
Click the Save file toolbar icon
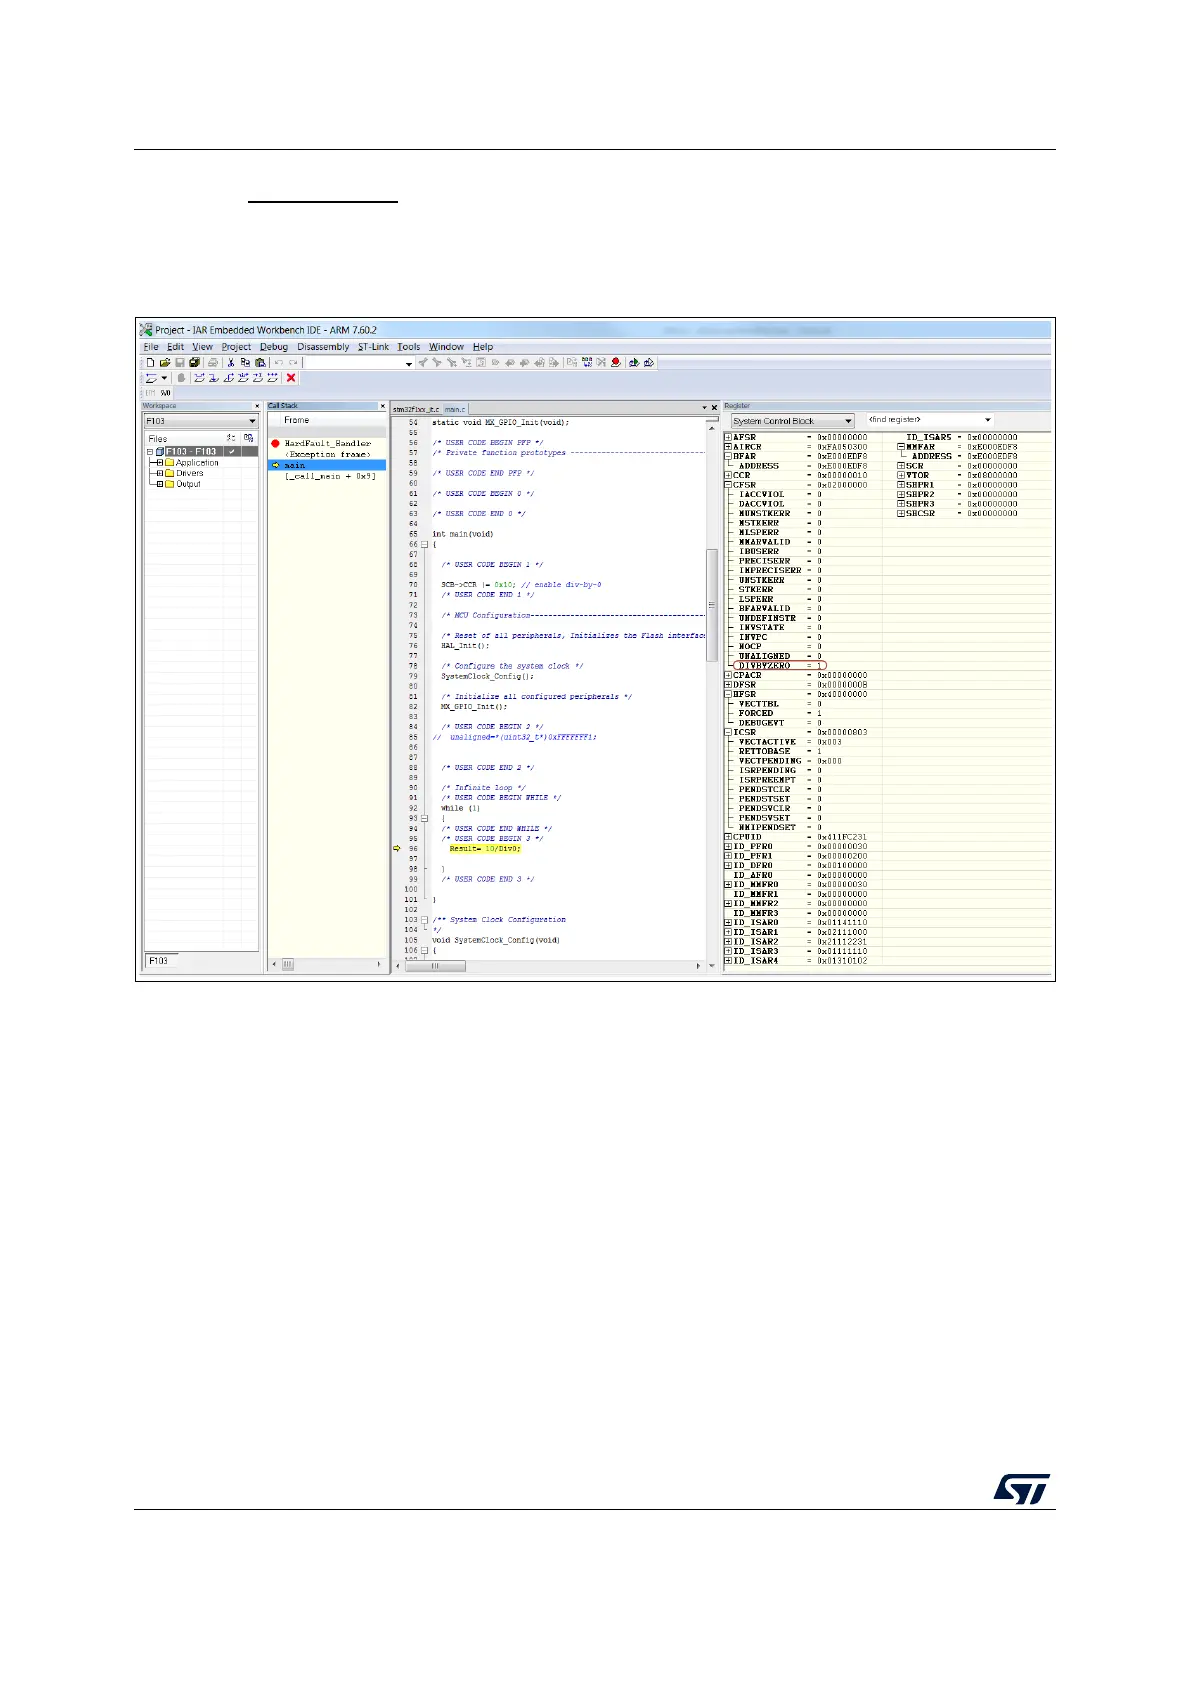180,362
